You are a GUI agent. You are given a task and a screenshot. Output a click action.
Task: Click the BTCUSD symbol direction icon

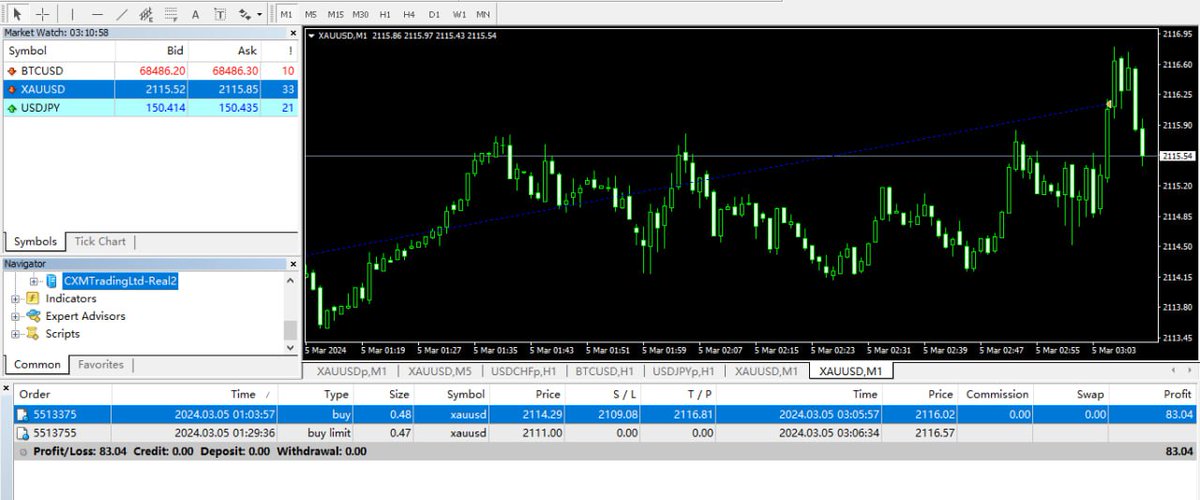(x=11, y=71)
